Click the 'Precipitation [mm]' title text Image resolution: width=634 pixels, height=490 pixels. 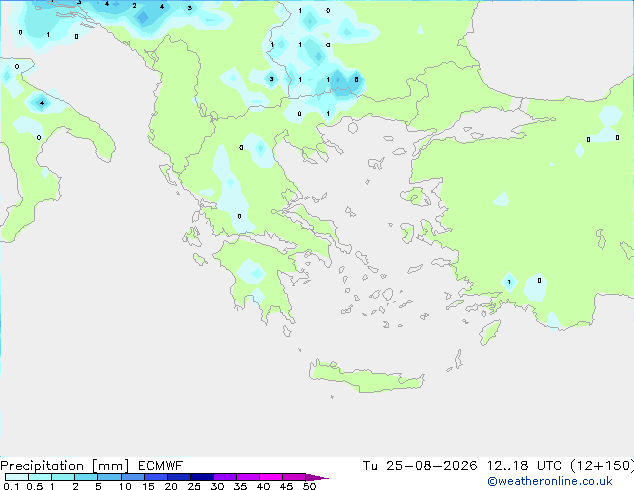[65, 466]
